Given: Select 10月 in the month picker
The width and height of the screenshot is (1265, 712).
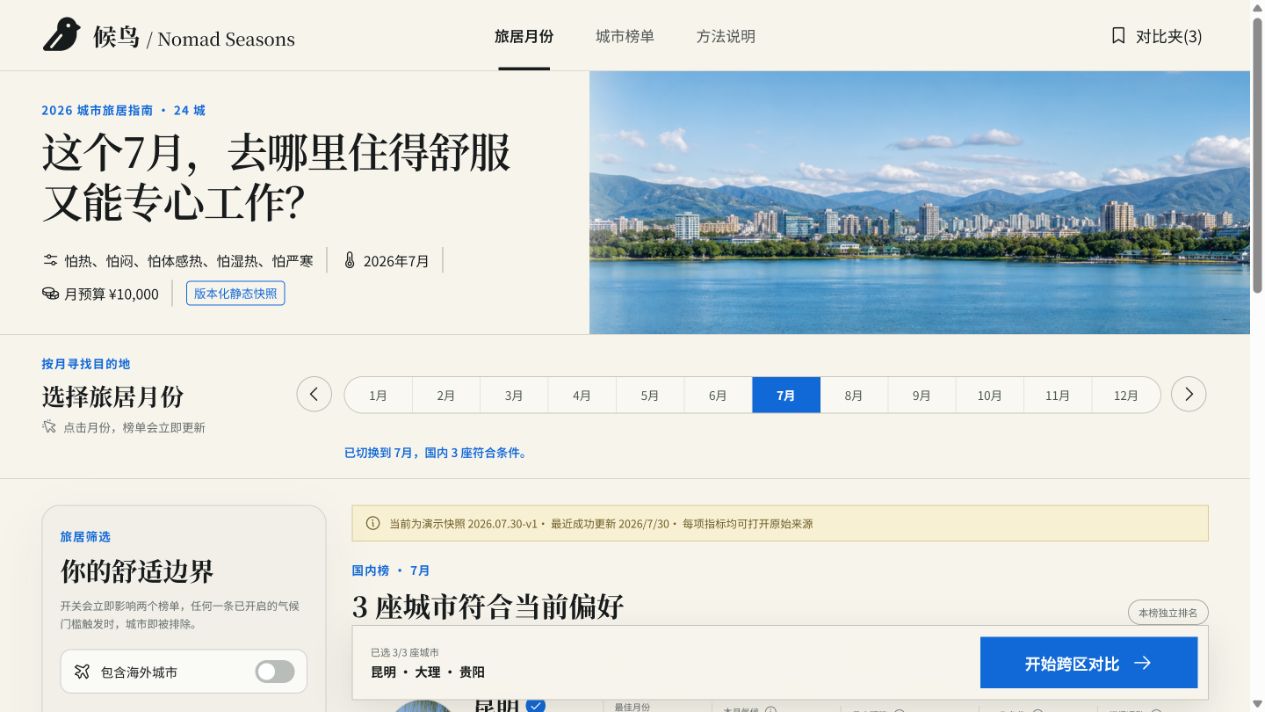Looking at the screenshot, I should click(x=990, y=395).
